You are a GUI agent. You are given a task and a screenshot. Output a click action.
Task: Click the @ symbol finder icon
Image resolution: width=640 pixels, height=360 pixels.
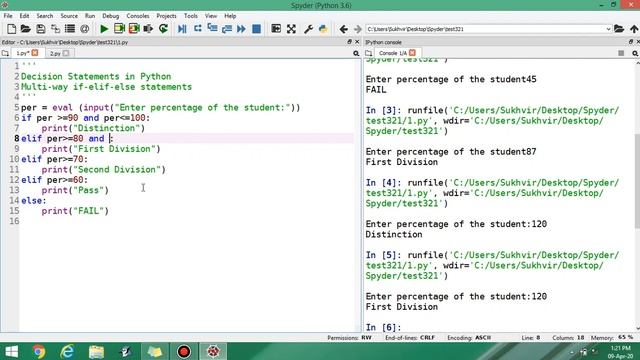click(x=84, y=29)
